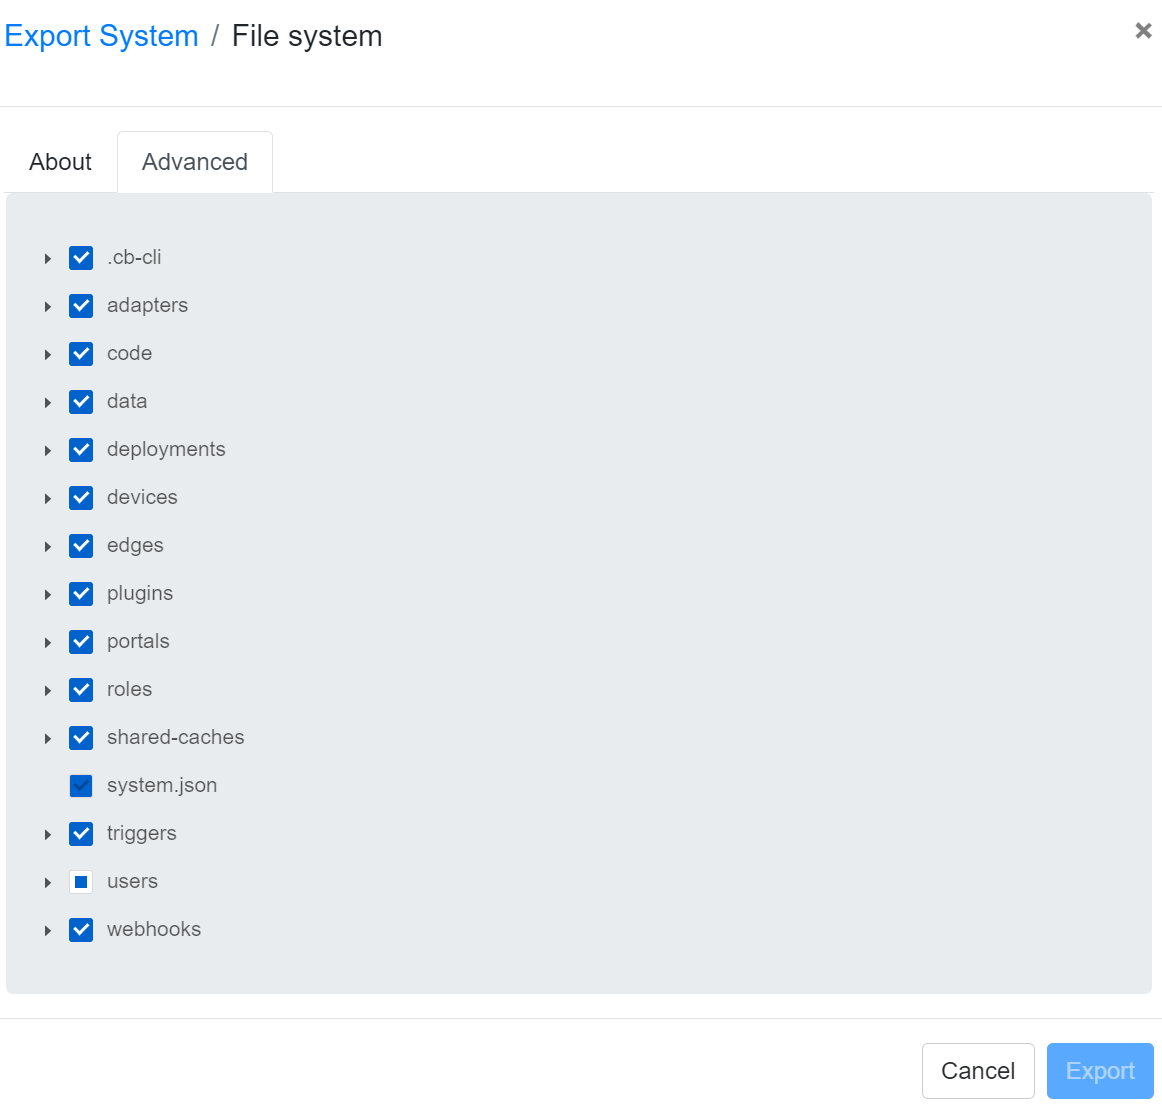Expand the portals folder arrow
1162x1108 pixels.
[x=47, y=643]
